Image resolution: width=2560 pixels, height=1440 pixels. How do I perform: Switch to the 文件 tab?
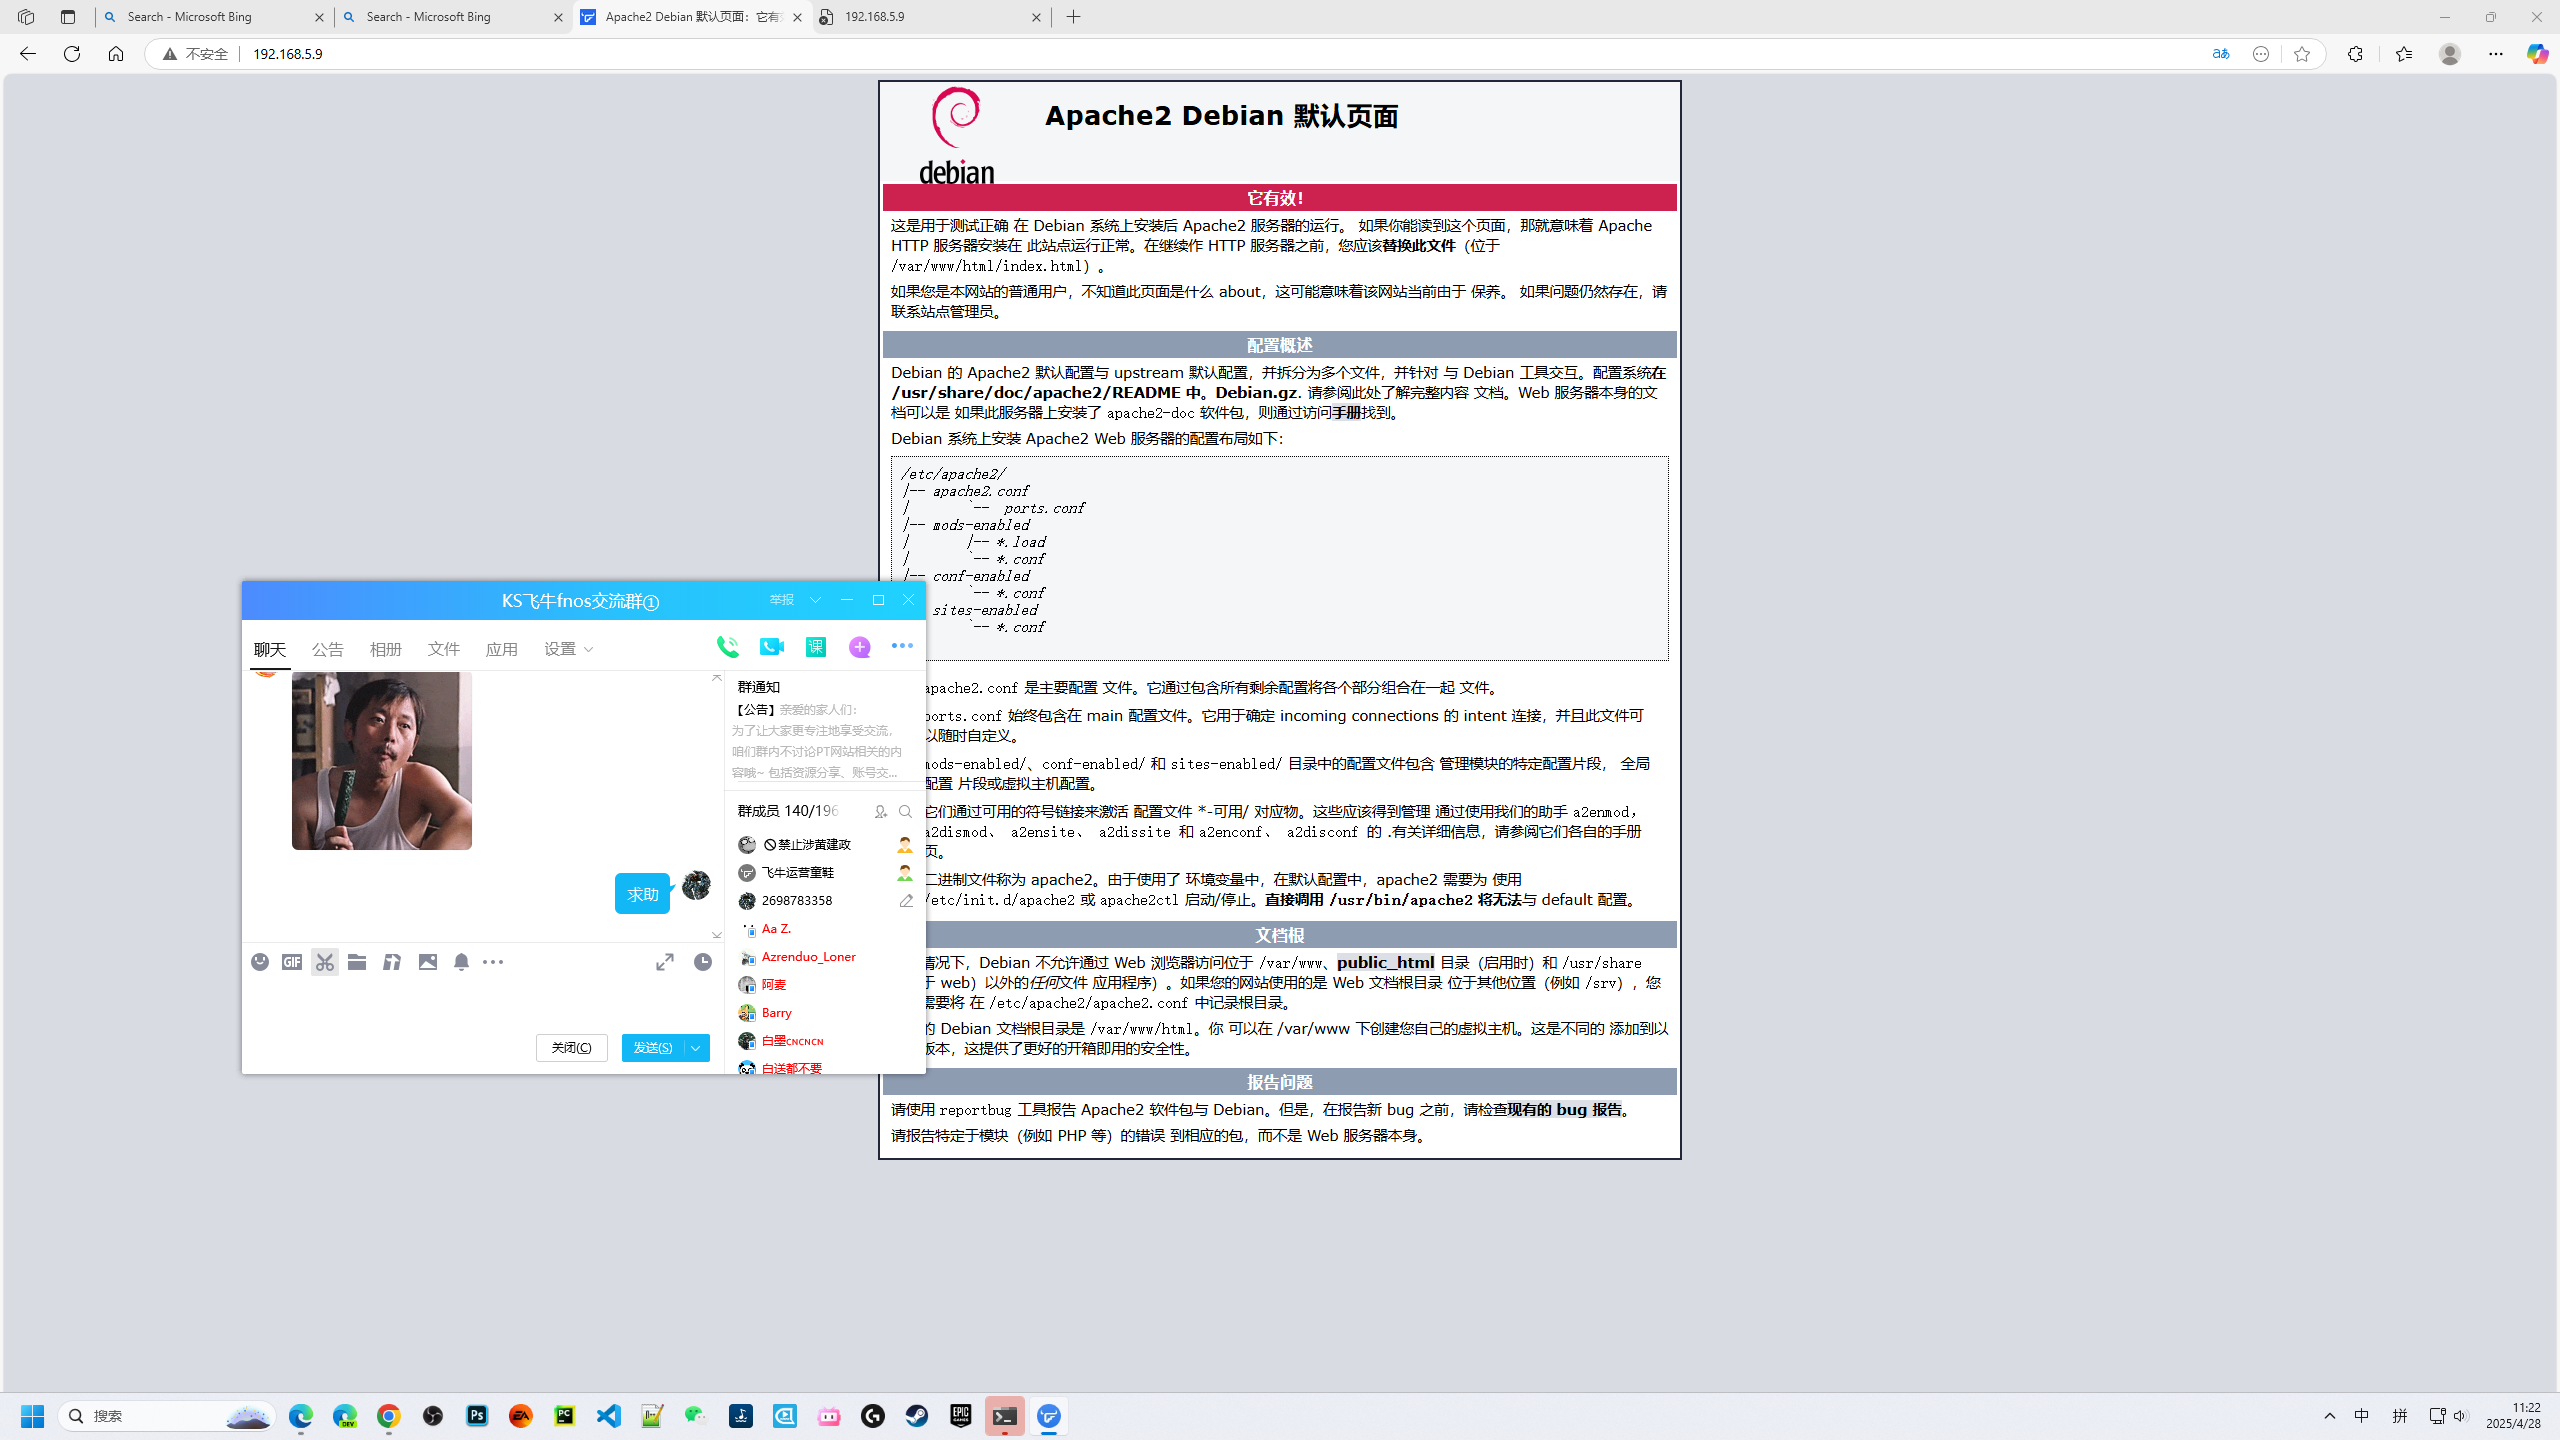click(x=444, y=649)
